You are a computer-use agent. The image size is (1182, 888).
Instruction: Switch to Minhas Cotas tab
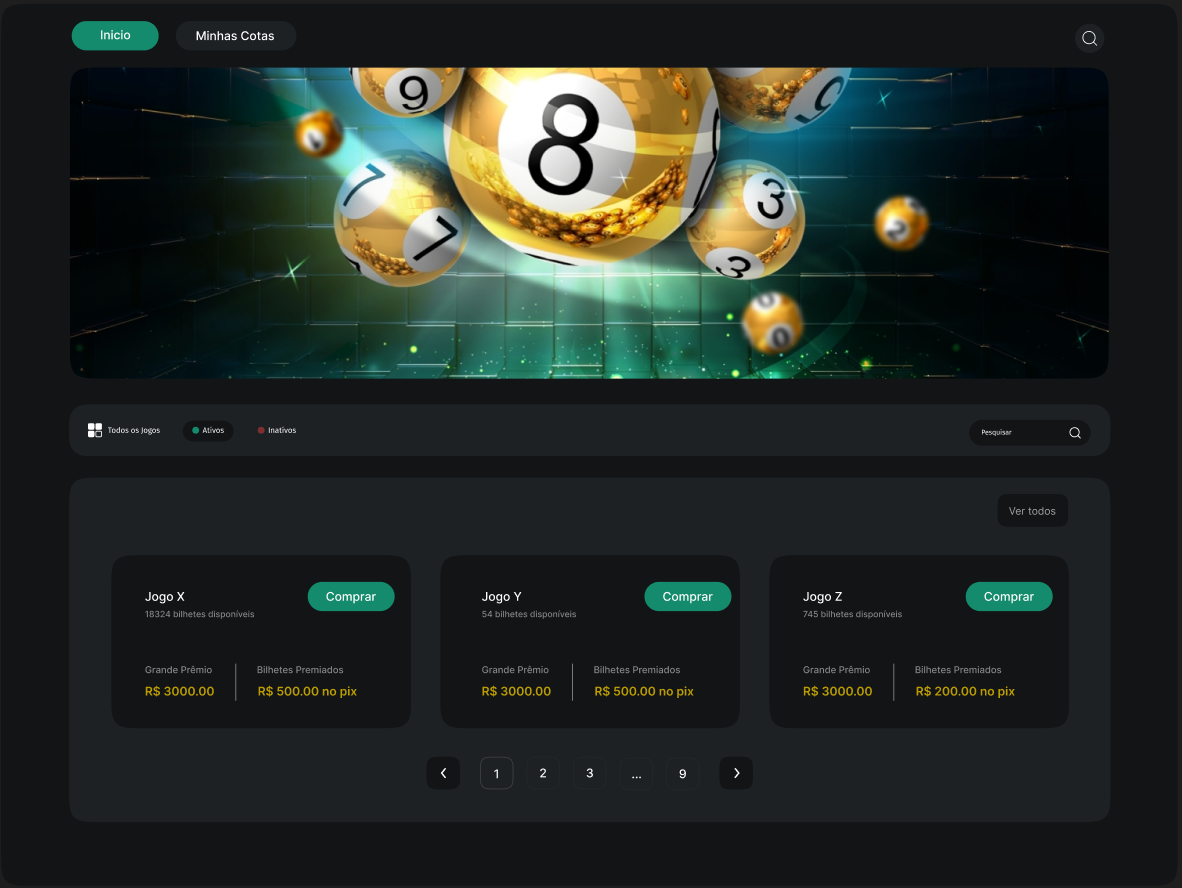pyautogui.click(x=235, y=35)
